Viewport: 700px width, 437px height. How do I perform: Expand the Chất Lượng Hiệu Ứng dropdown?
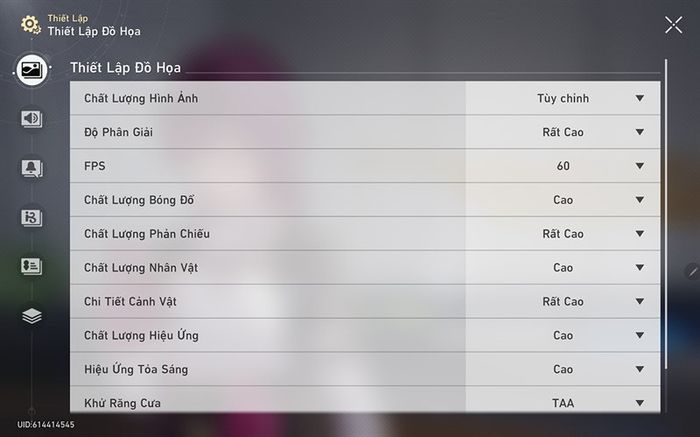tap(639, 336)
